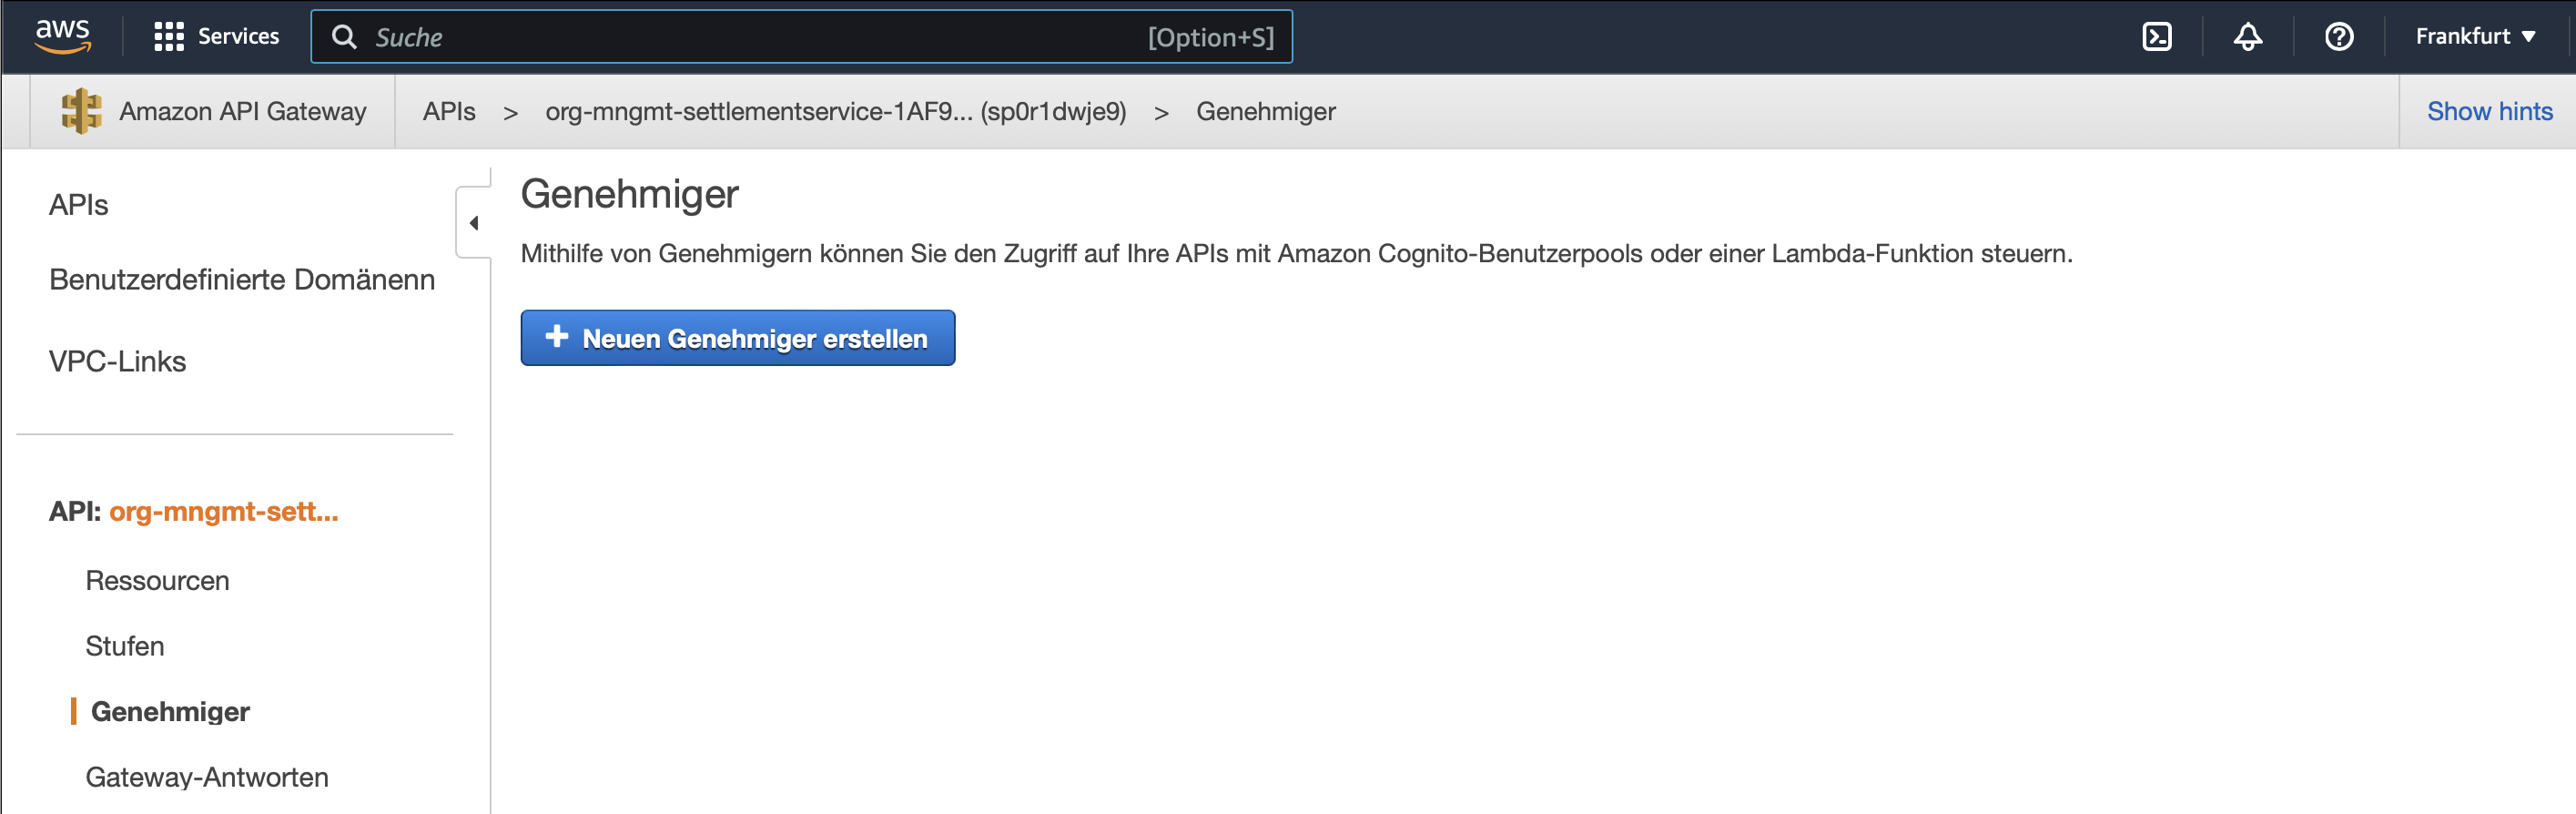Image resolution: width=2576 pixels, height=814 pixels.
Task: Click the search magnifier icon
Action: [345, 36]
